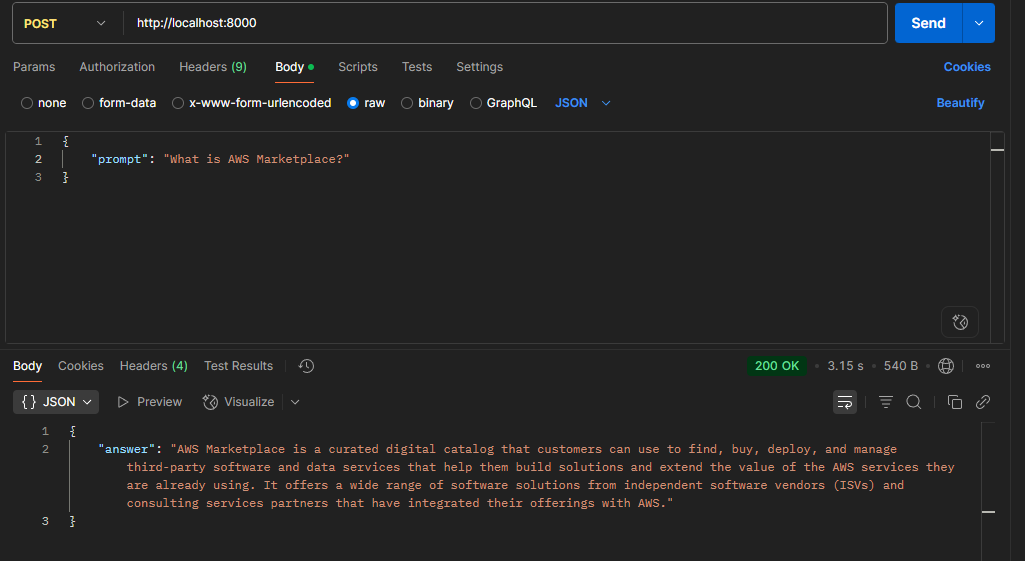Click the prompt line in request editor

(x=220, y=159)
